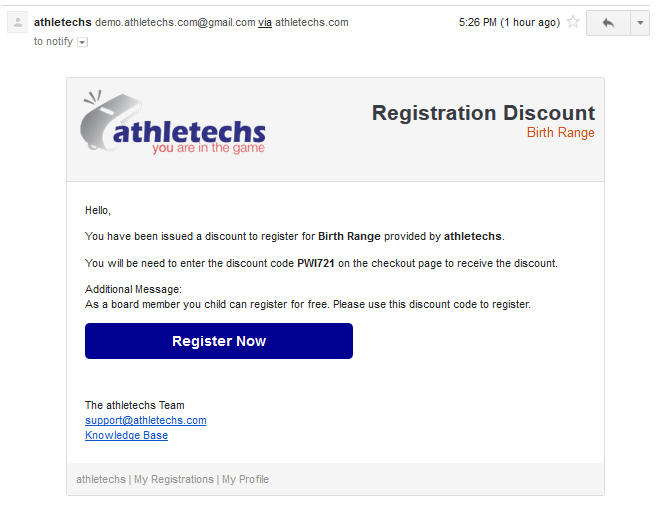Star this email message

coord(573,22)
